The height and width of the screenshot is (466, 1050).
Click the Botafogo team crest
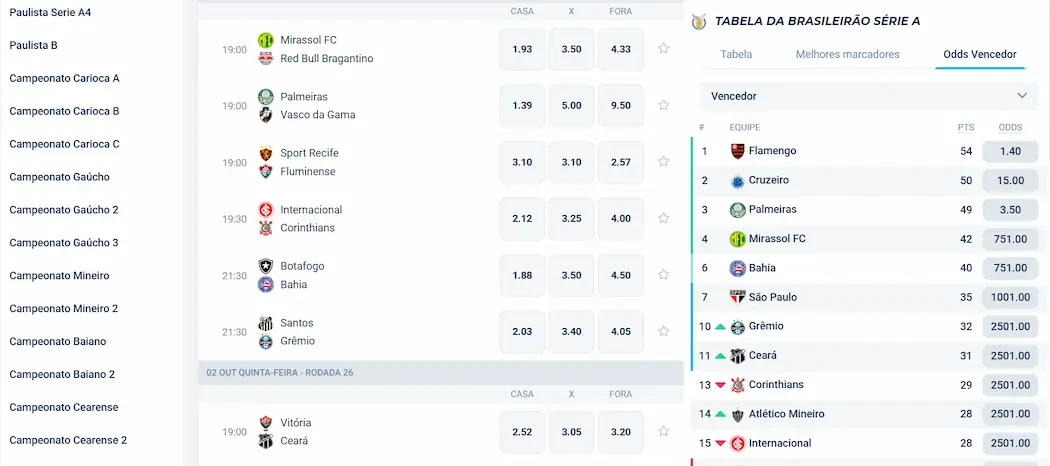pos(266,266)
